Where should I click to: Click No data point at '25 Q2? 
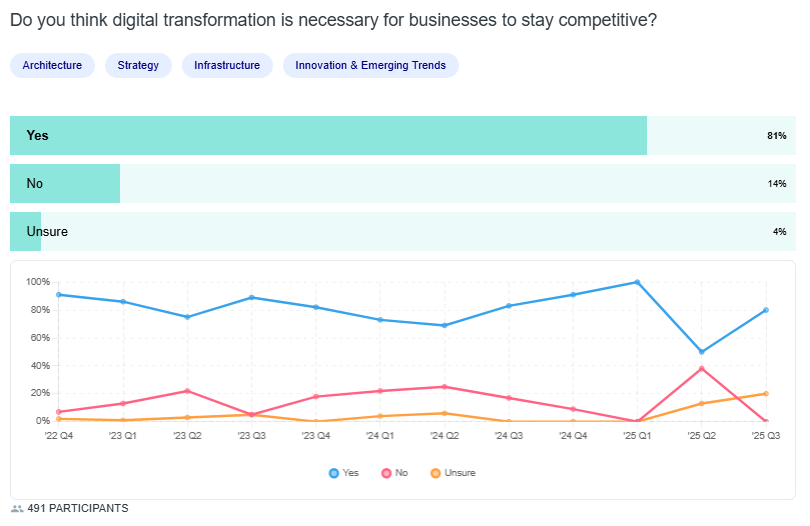pyautogui.click(x=702, y=368)
